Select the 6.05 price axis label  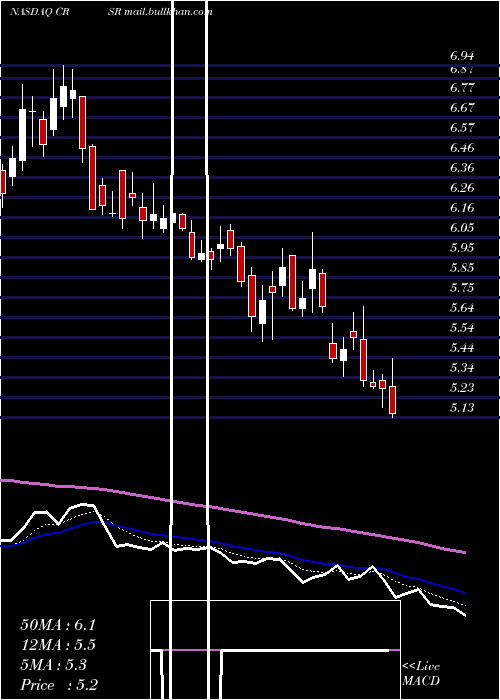coord(462,228)
